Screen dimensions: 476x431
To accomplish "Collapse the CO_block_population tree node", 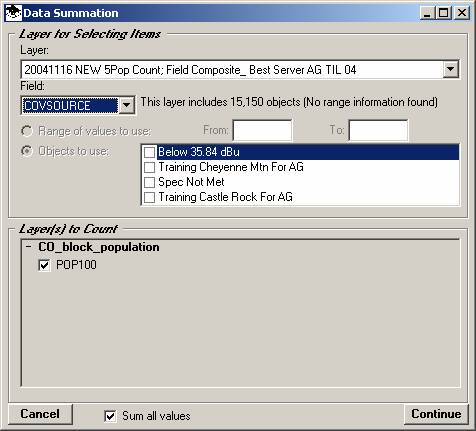I will pos(29,247).
